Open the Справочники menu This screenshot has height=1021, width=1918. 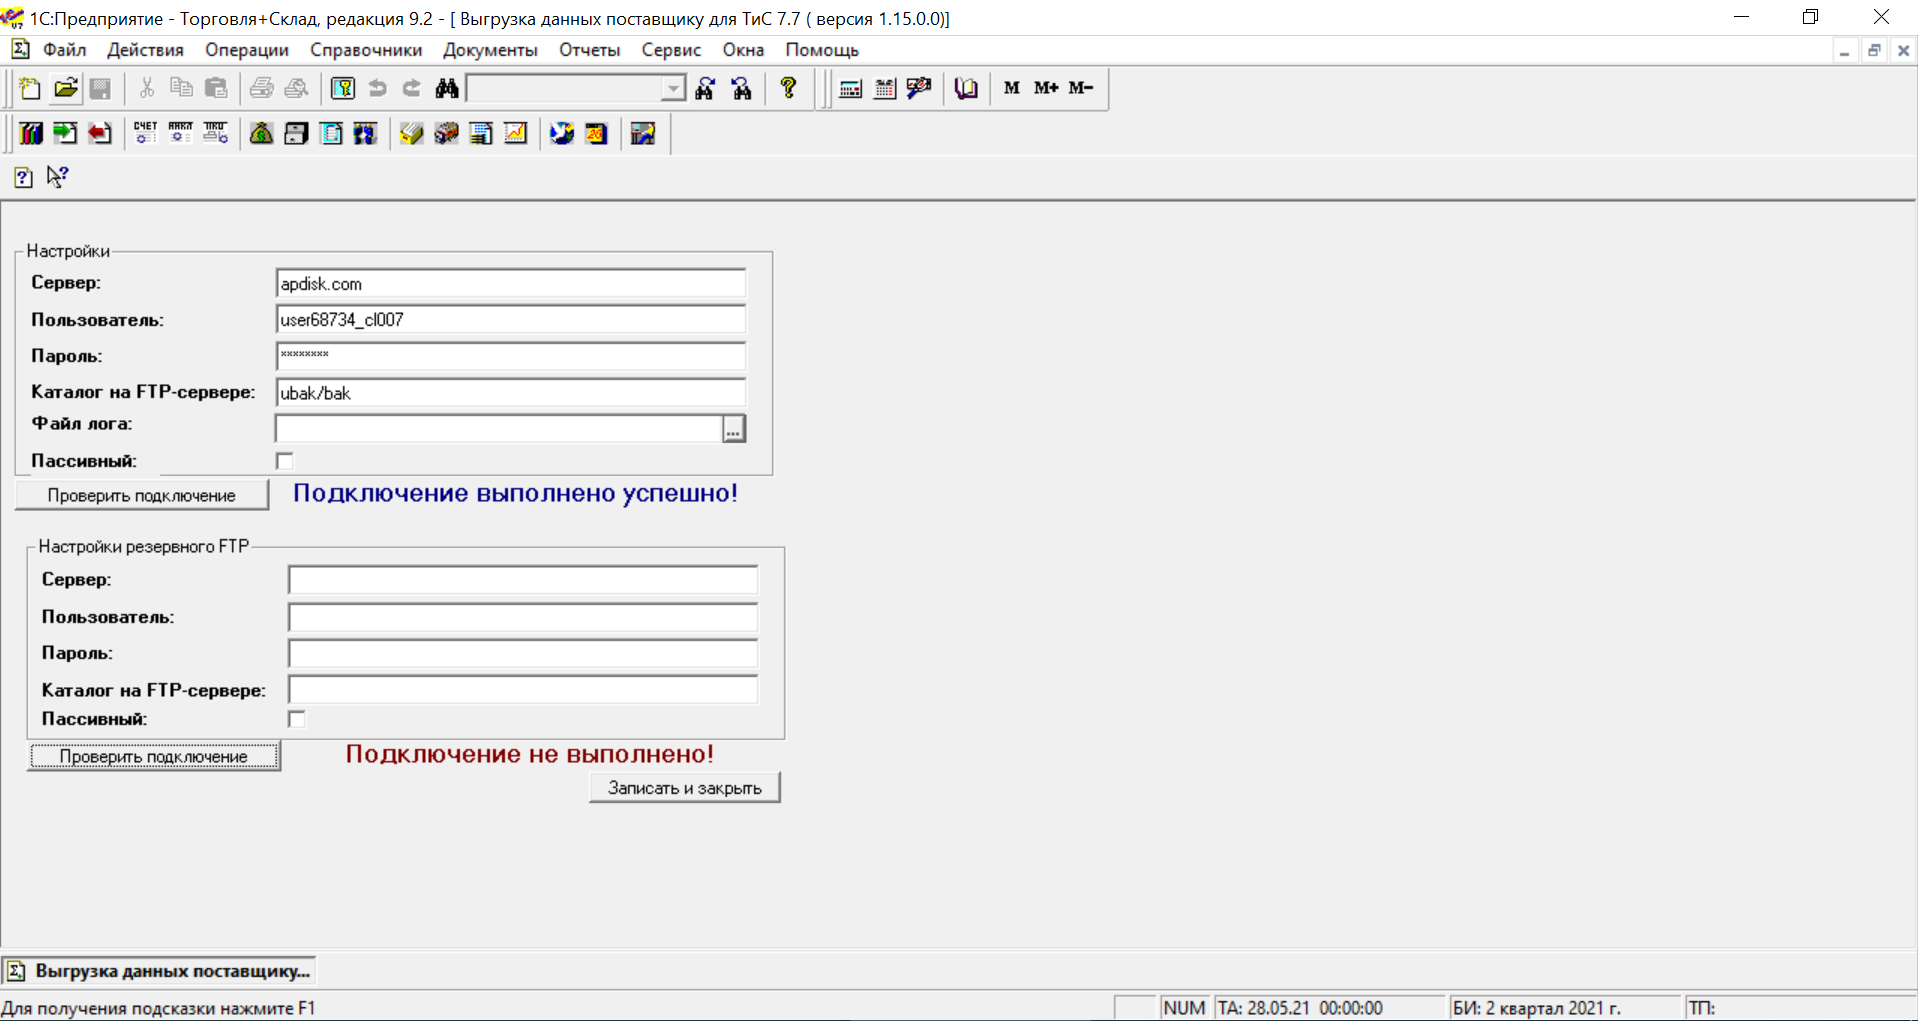366,50
